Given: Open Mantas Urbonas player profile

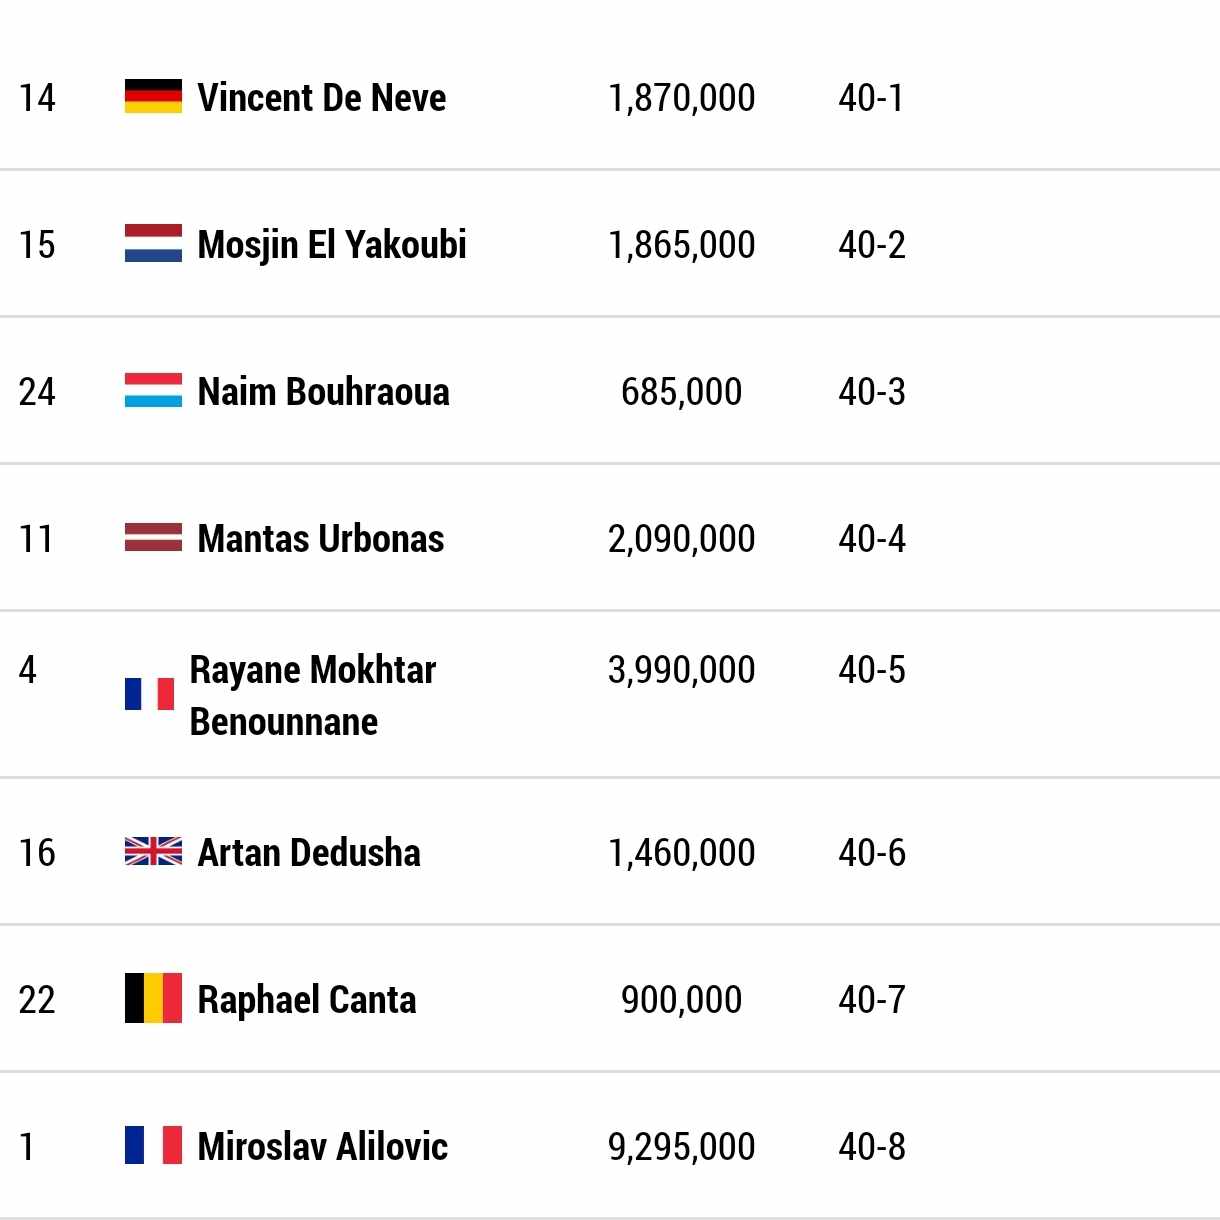Looking at the screenshot, I should (x=321, y=539).
